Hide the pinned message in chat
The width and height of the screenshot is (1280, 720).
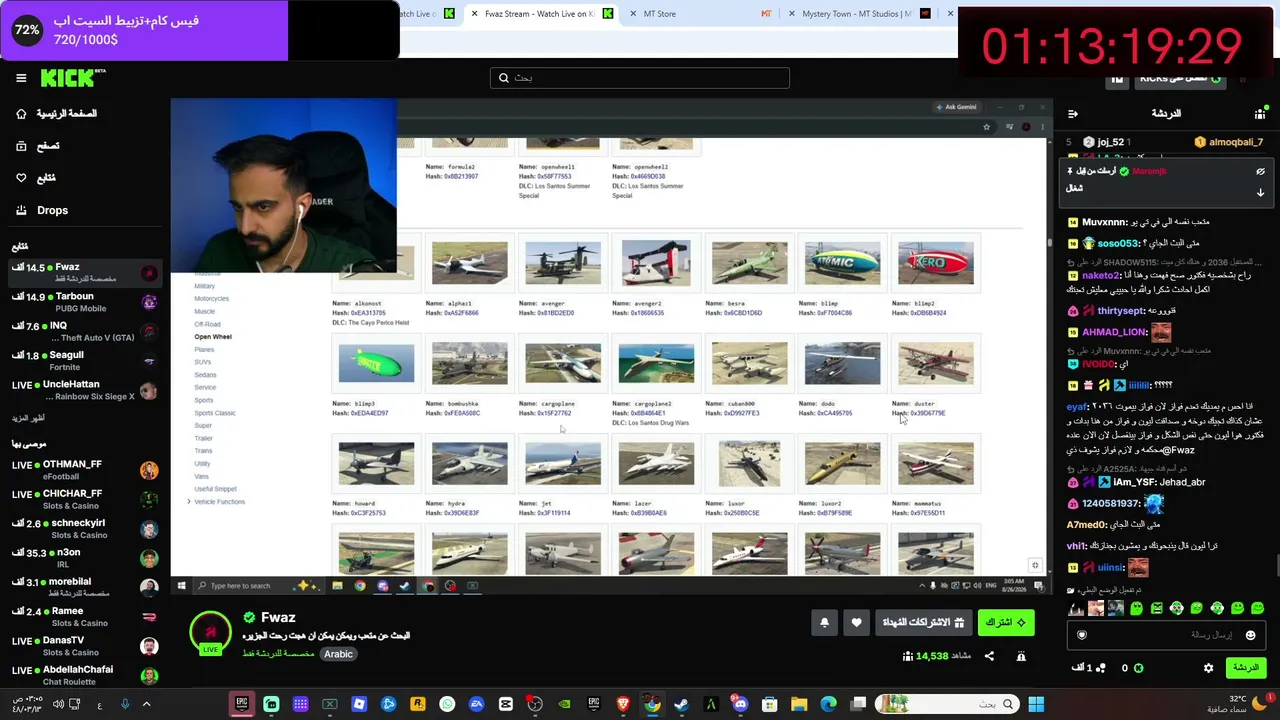pos(1260,172)
